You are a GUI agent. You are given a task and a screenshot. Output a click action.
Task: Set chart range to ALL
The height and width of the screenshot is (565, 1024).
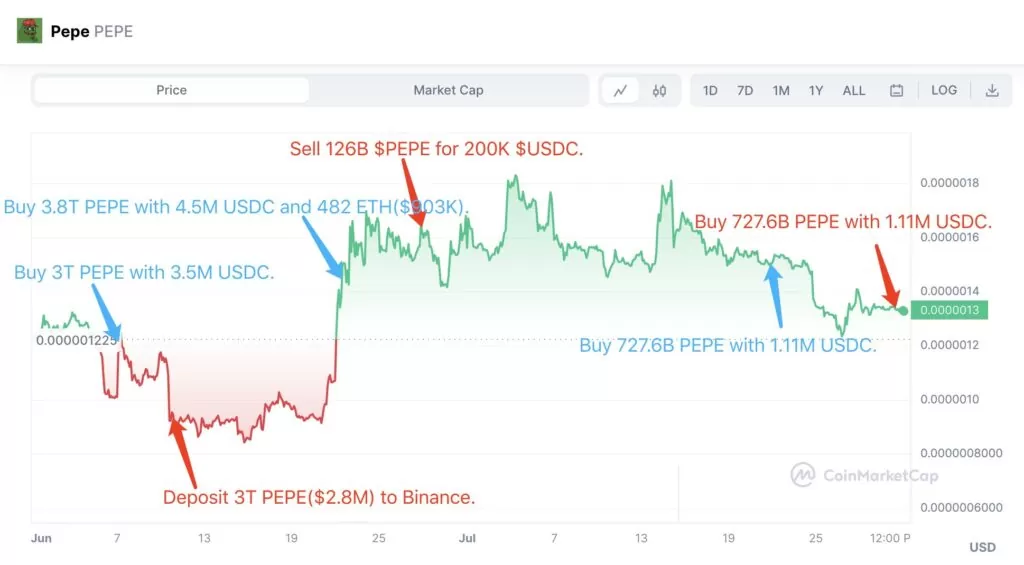point(854,91)
